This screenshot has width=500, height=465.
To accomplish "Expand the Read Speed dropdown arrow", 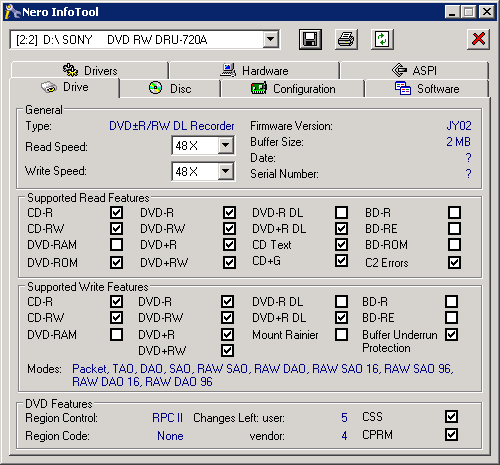I will tap(226, 145).
